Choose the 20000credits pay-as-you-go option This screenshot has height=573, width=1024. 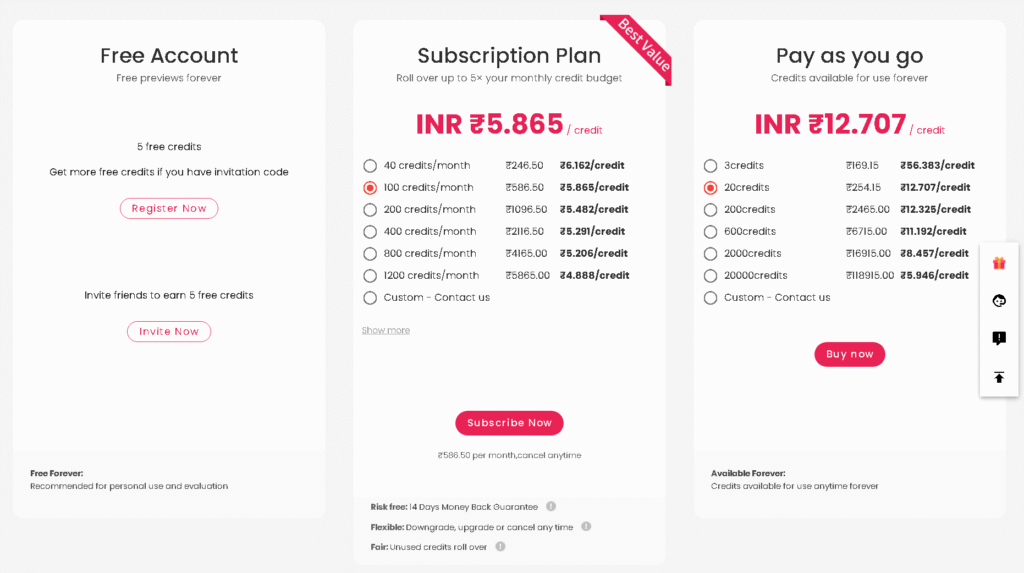pos(711,276)
